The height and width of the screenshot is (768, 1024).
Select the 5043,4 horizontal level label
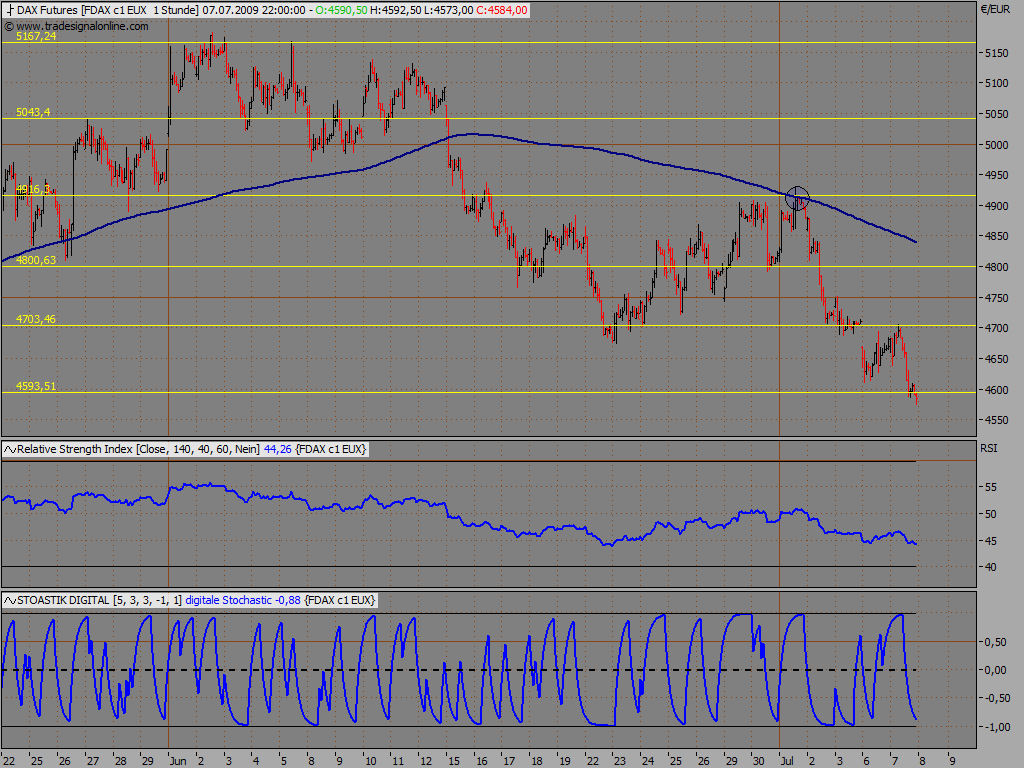(x=33, y=112)
